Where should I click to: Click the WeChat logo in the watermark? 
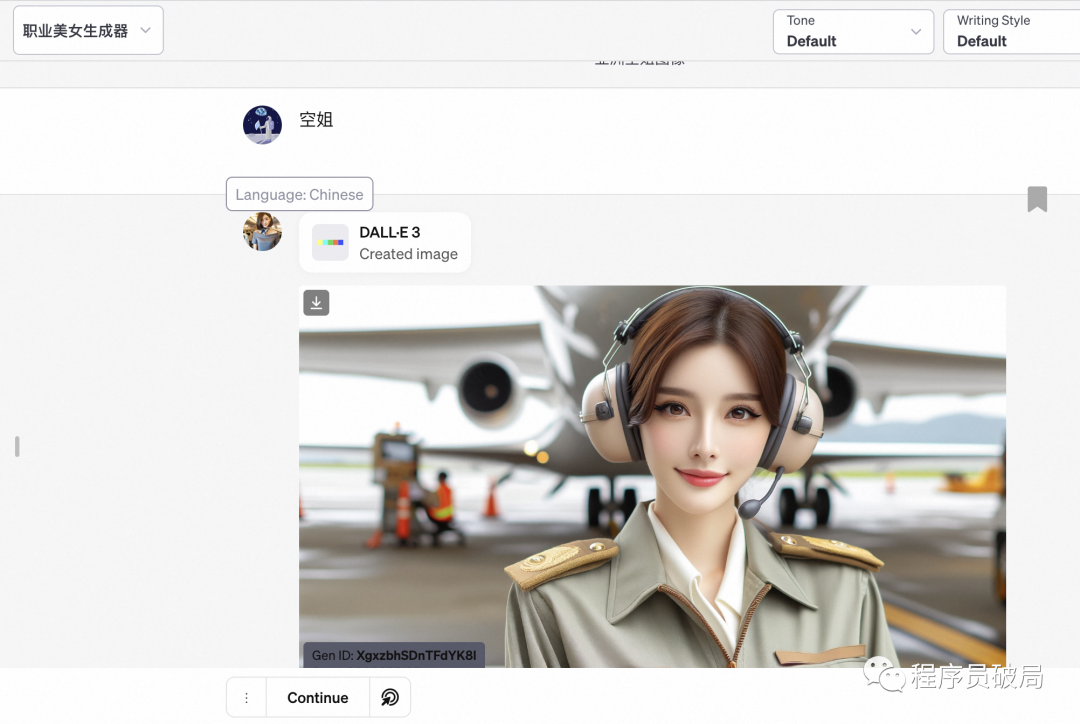tap(883, 674)
